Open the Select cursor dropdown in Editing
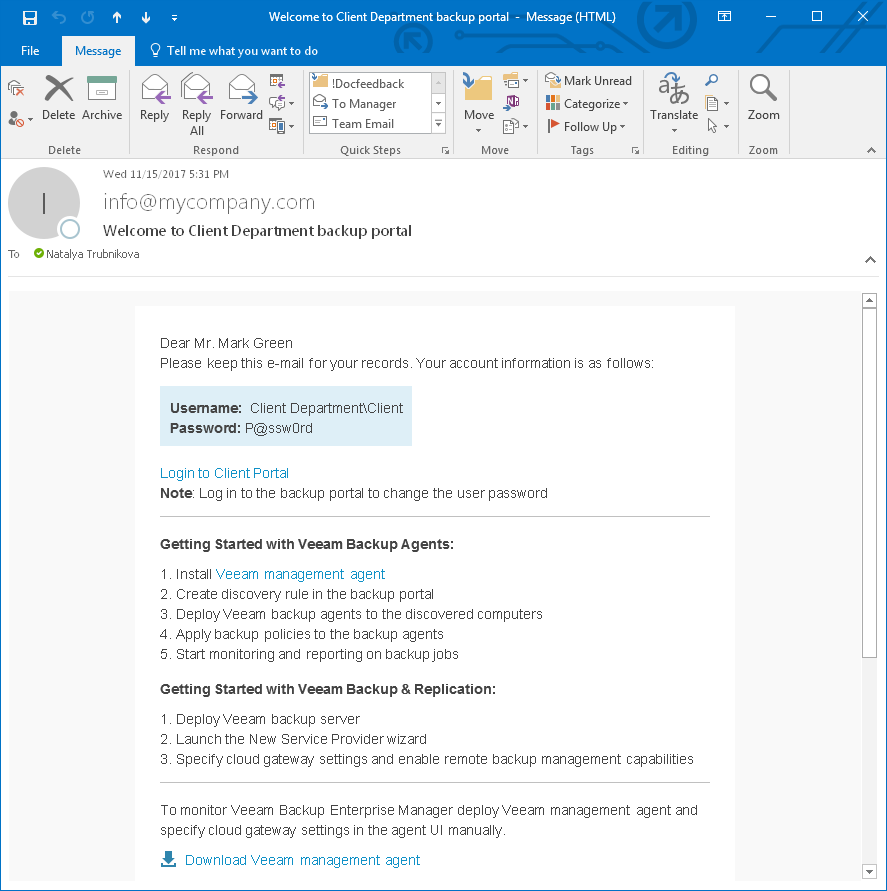This screenshot has width=887, height=891. (x=717, y=126)
